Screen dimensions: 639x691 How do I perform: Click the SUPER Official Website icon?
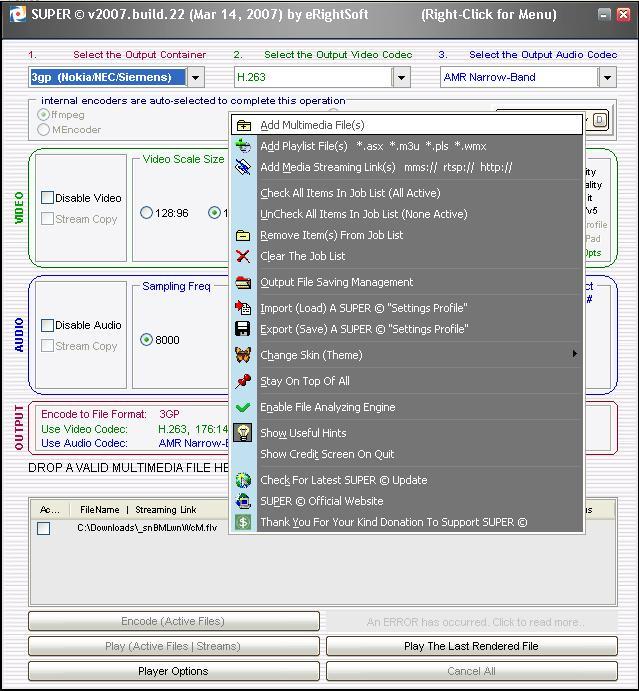click(243, 501)
